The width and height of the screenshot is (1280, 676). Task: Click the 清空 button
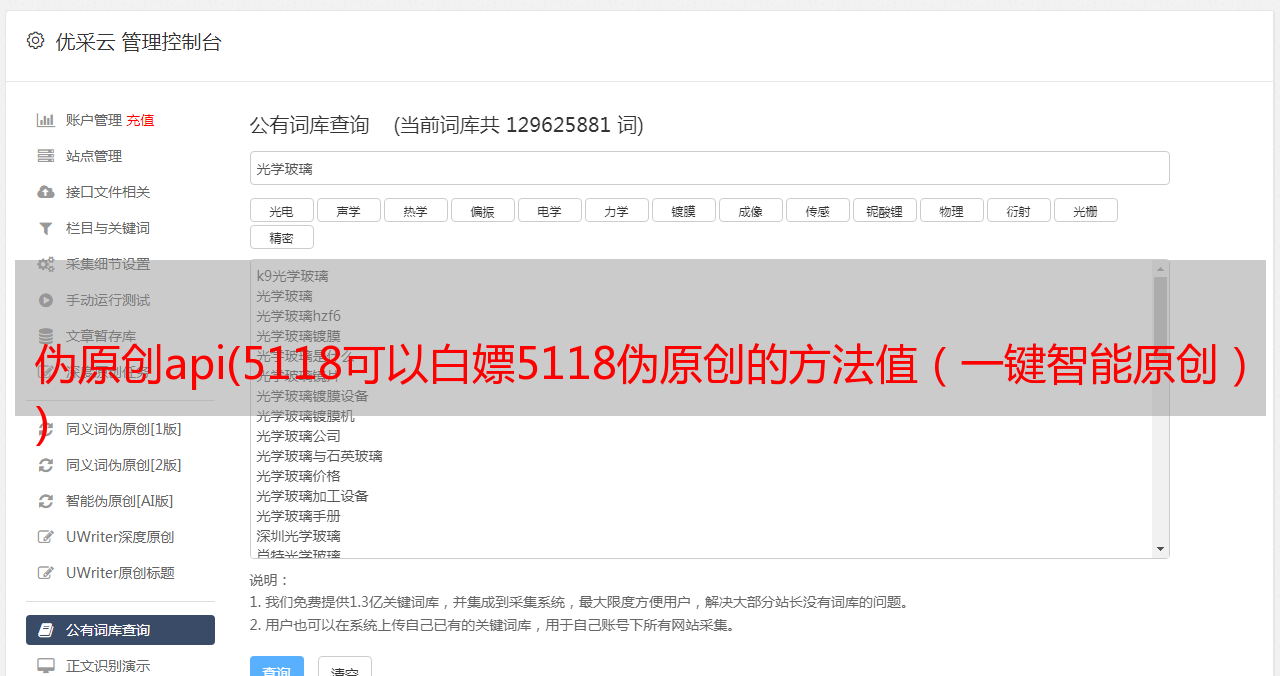[345, 667]
